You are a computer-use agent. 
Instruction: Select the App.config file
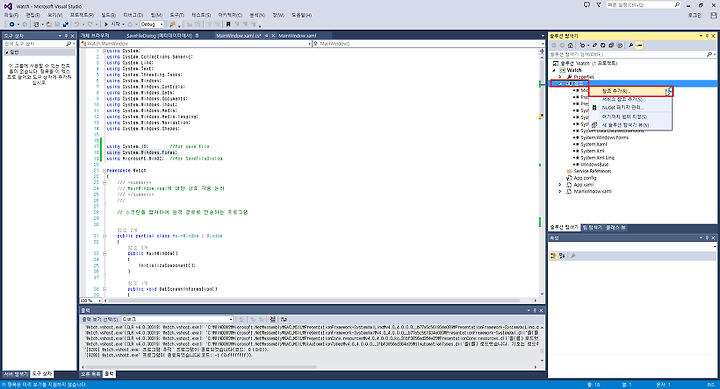point(585,178)
